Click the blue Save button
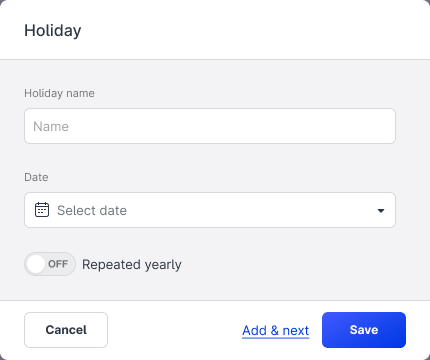 pos(364,330)
